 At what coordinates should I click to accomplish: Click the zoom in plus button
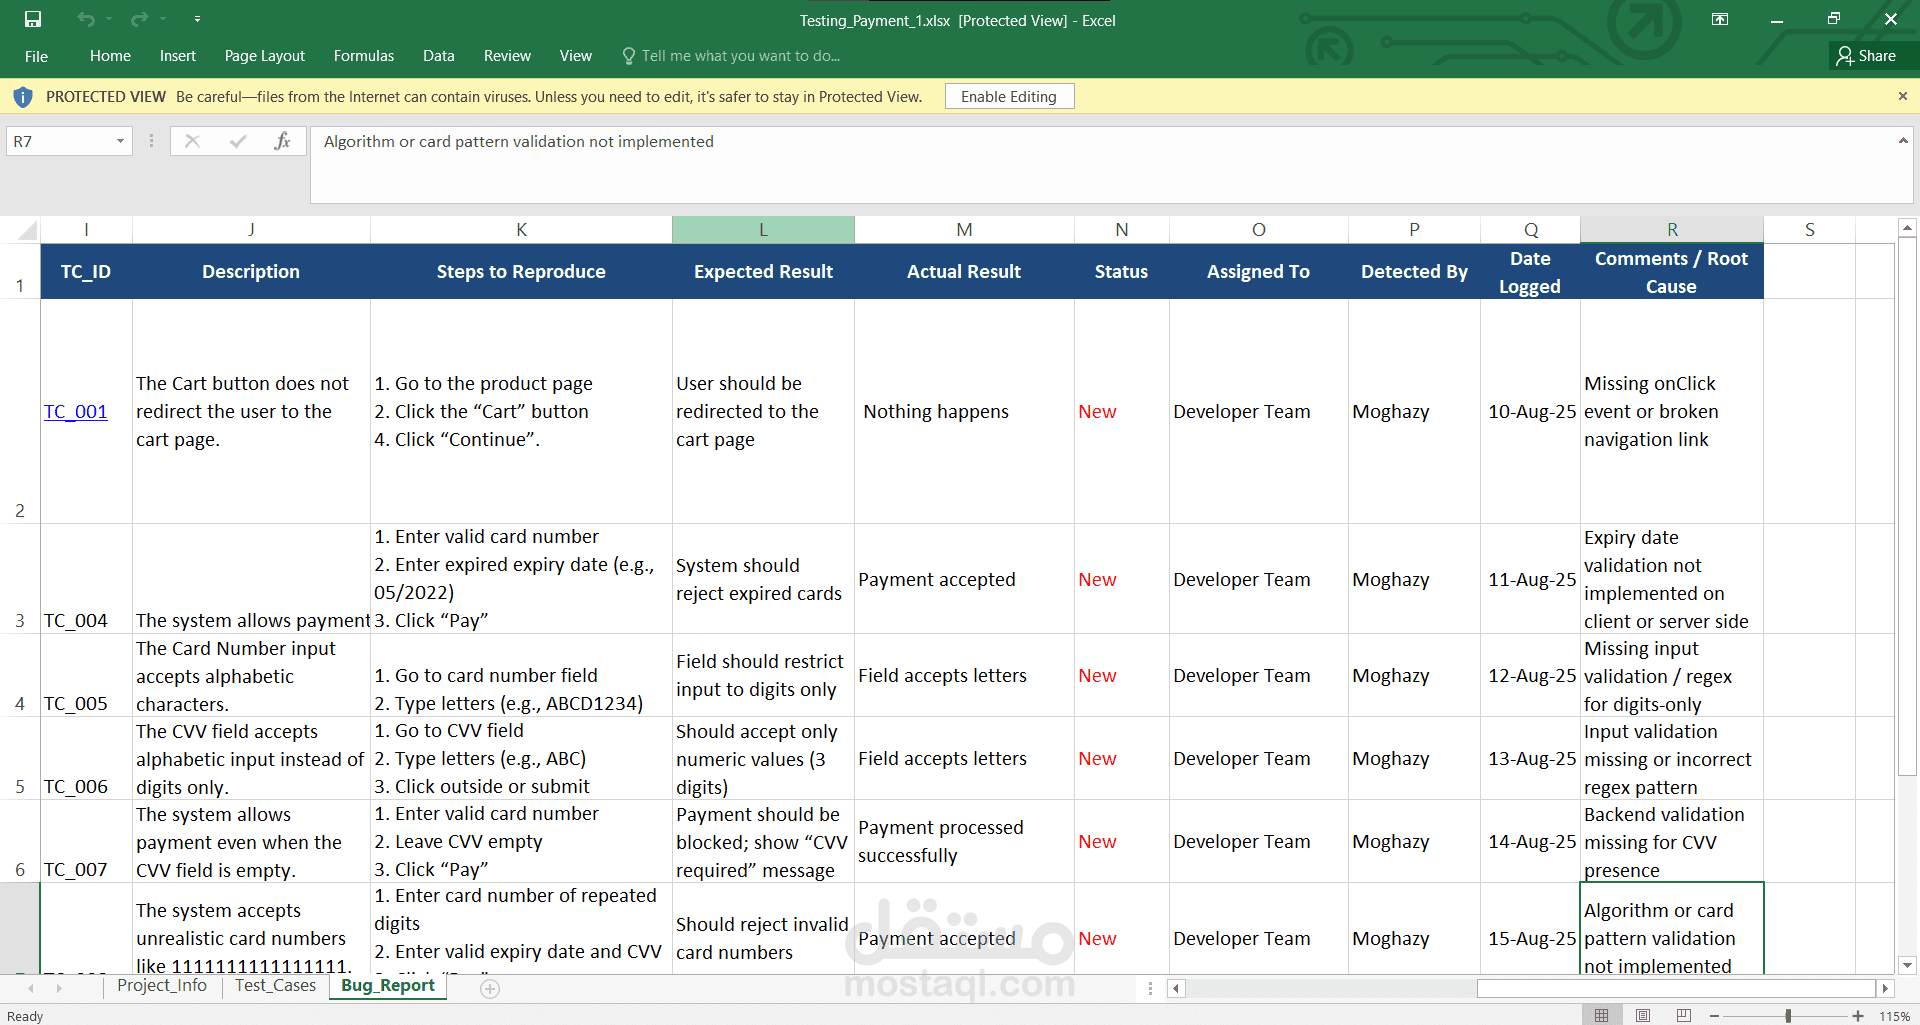pyautogui.click(x=1857, y=1016)
